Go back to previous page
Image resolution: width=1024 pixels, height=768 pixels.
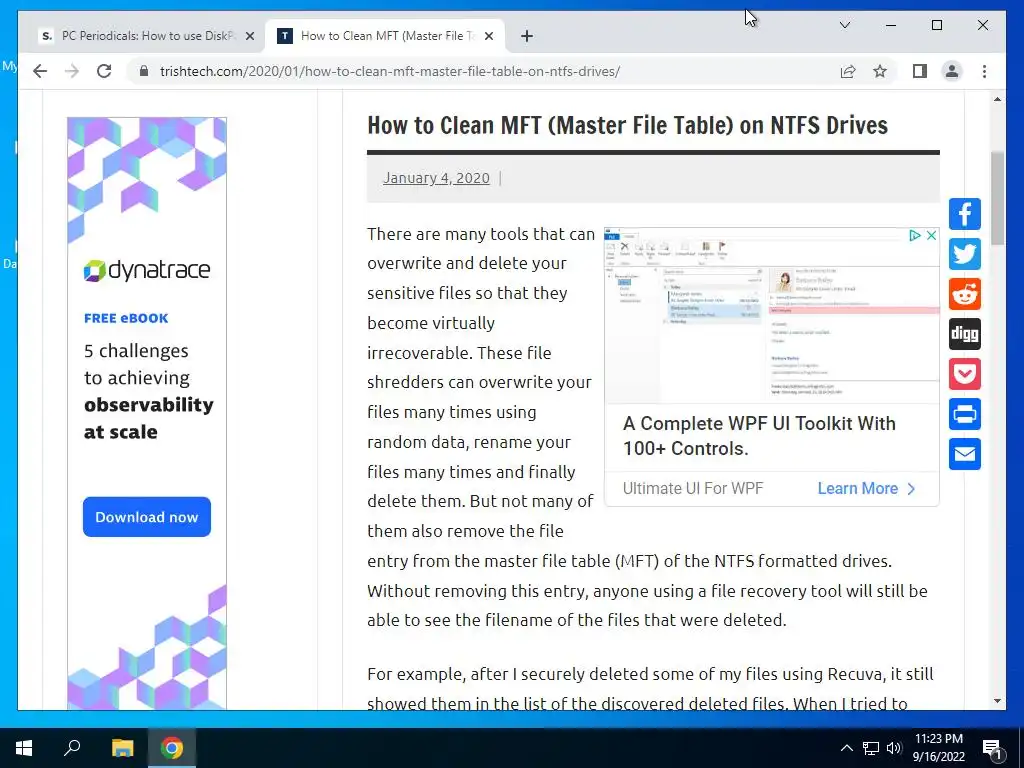coord(40,71)
